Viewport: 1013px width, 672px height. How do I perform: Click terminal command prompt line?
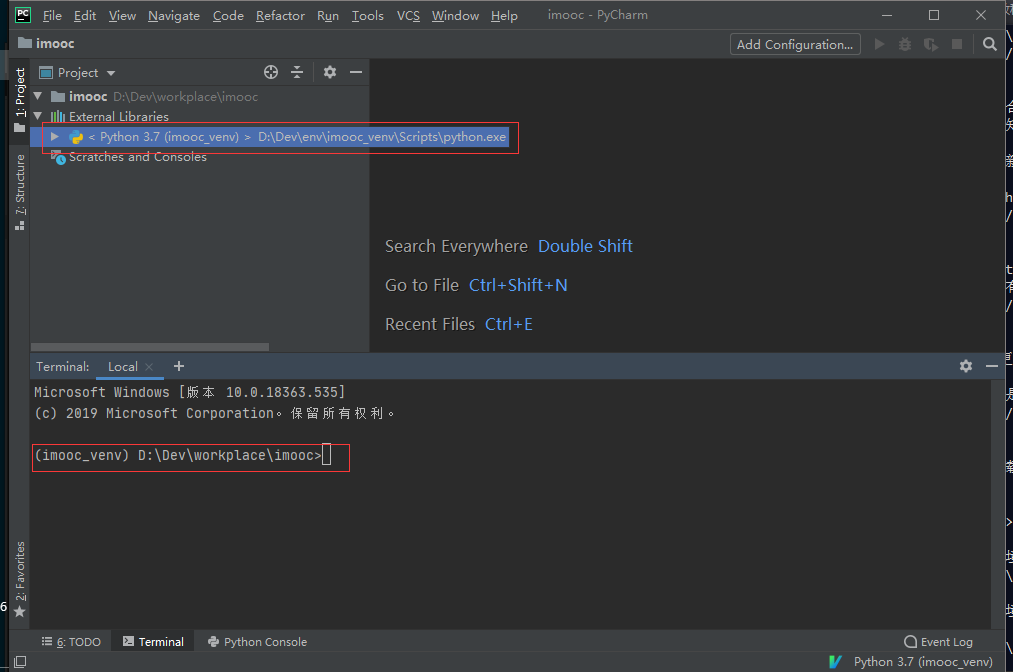pyautogui.click(x=183, y=456)
